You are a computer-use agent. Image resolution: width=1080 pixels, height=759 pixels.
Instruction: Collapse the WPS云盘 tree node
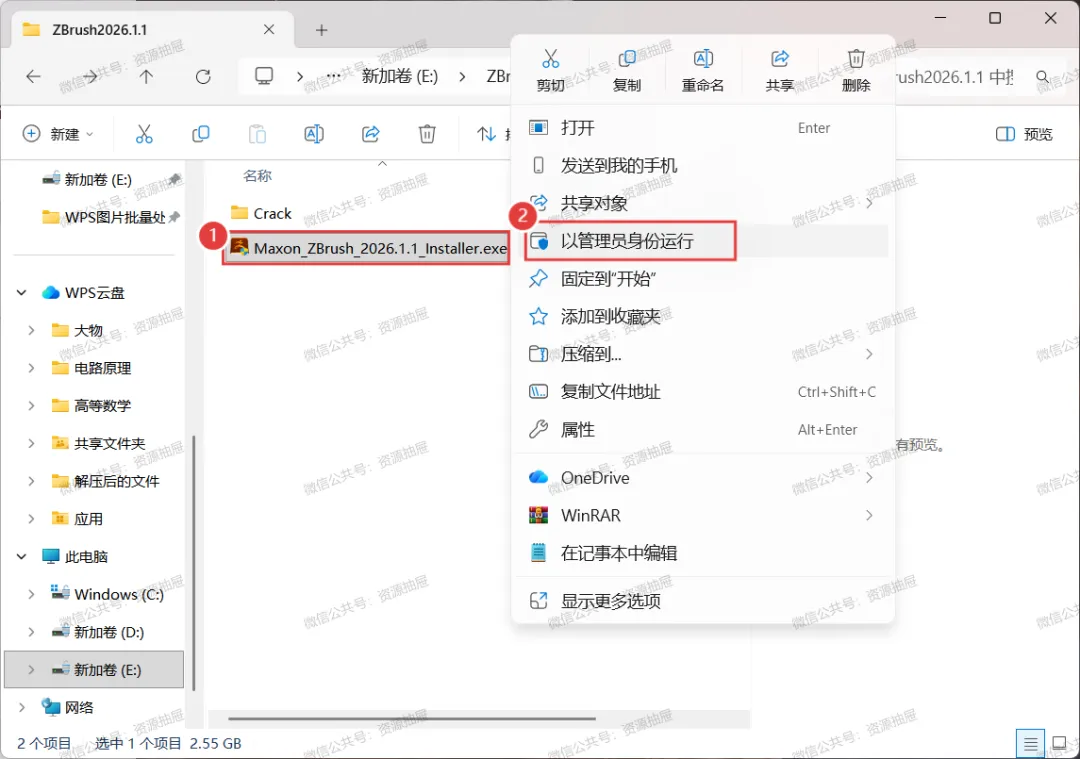tap(21, 293)
